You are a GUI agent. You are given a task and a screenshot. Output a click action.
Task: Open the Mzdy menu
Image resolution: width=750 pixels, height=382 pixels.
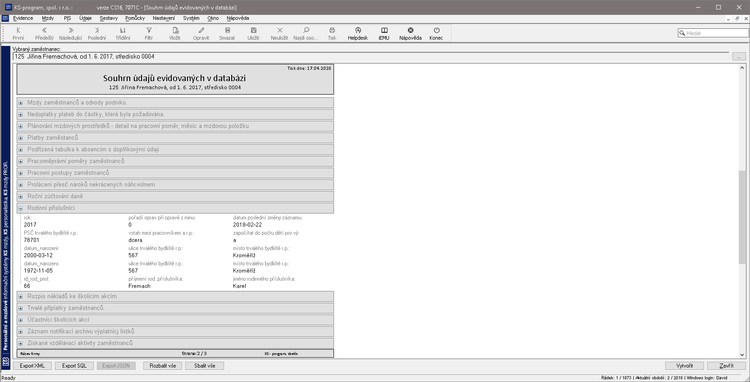point(48,18)
